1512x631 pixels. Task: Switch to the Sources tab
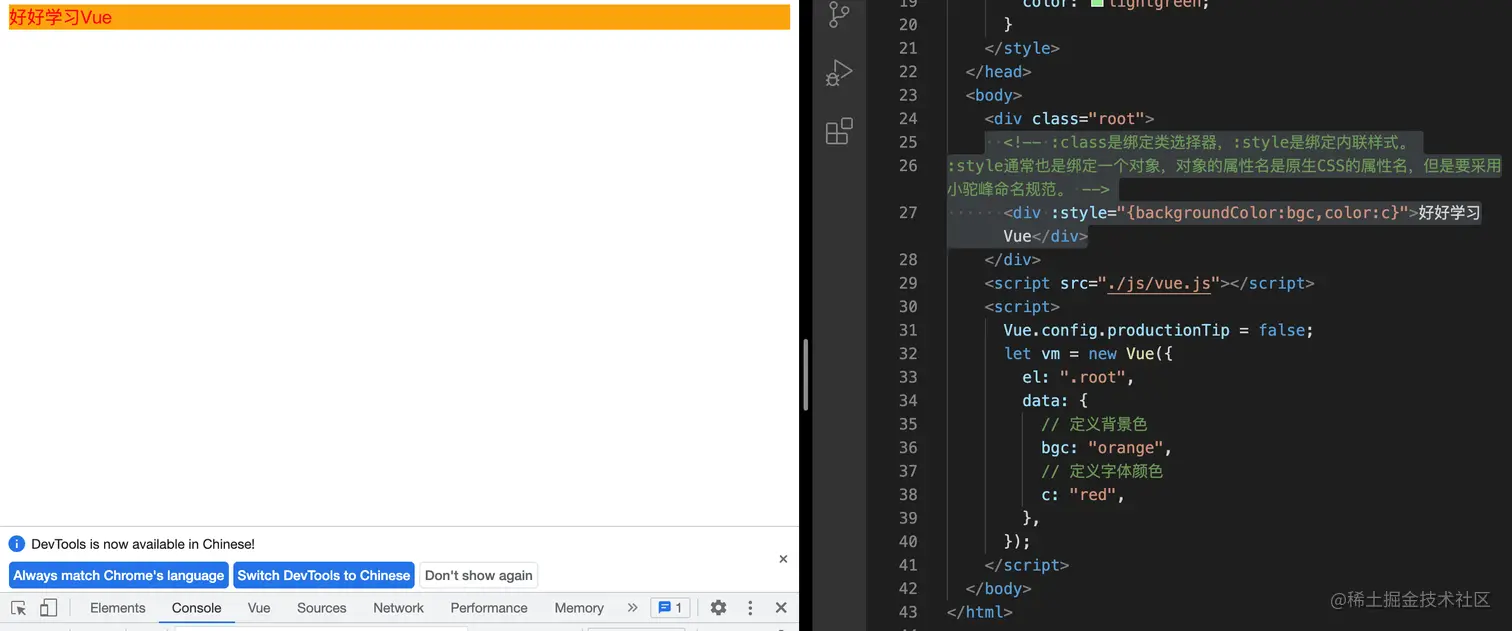(321, 608)
